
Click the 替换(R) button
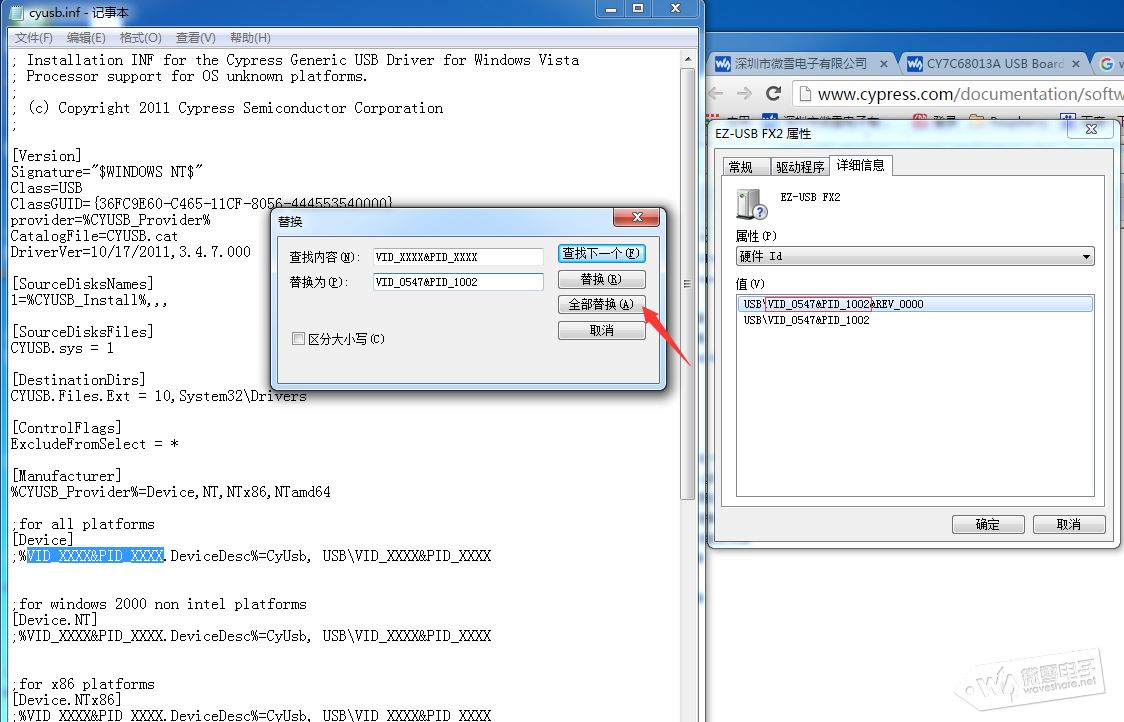(601, 279)
